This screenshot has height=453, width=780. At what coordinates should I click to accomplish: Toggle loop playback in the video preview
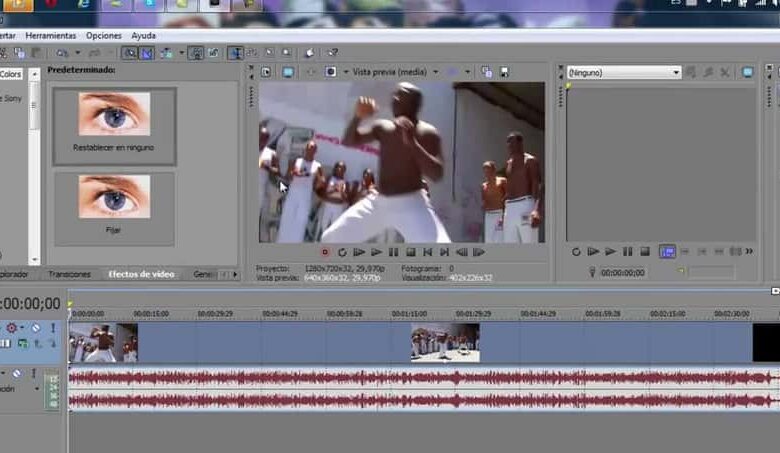[342, 252]
